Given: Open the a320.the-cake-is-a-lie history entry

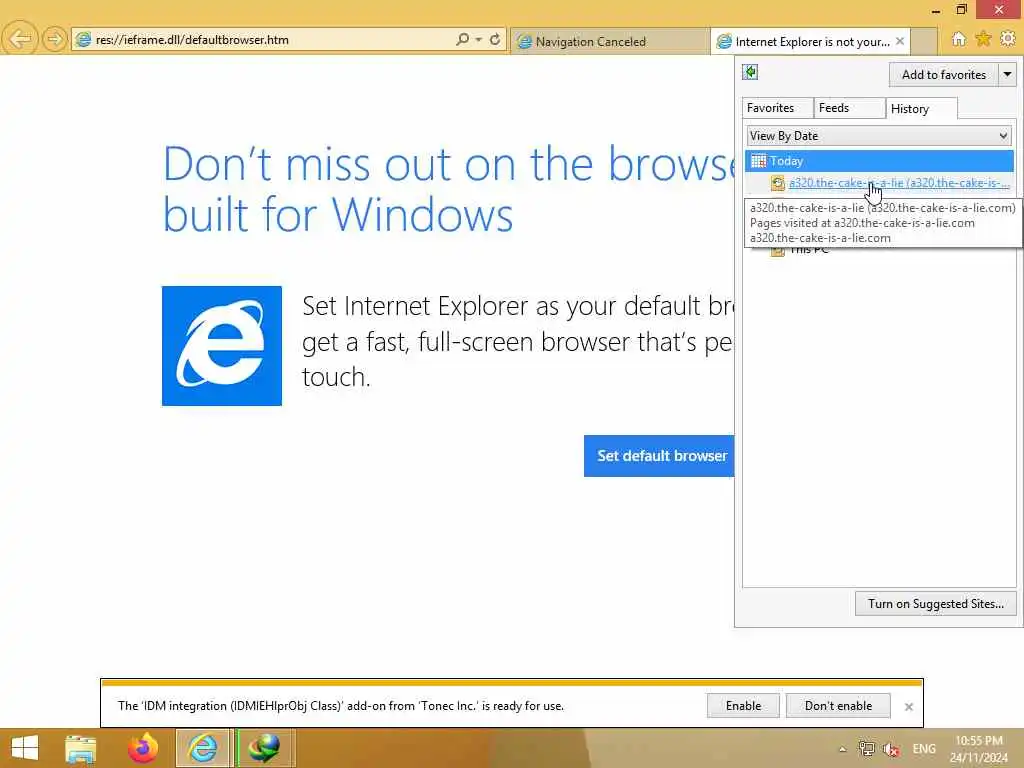Looking at the screenshot, I should [899, 183].
